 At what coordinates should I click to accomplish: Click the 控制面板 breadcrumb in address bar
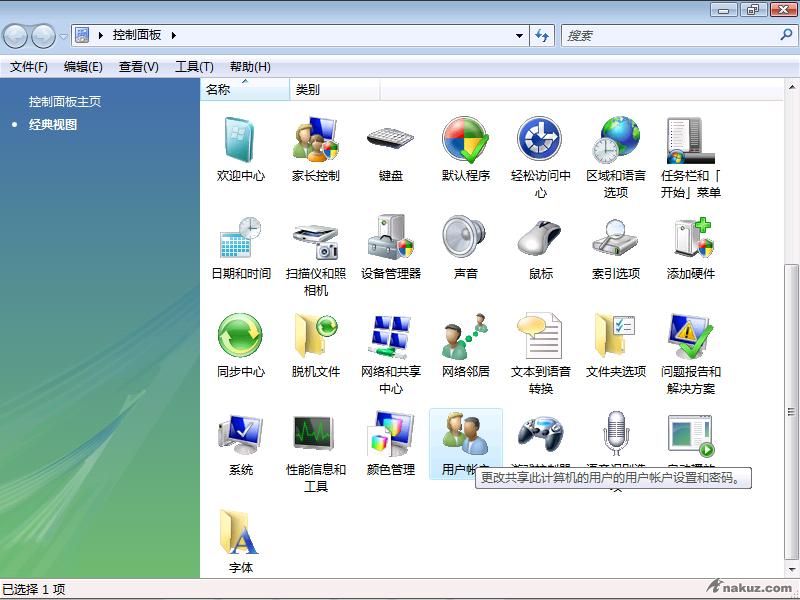click(137, 35)
